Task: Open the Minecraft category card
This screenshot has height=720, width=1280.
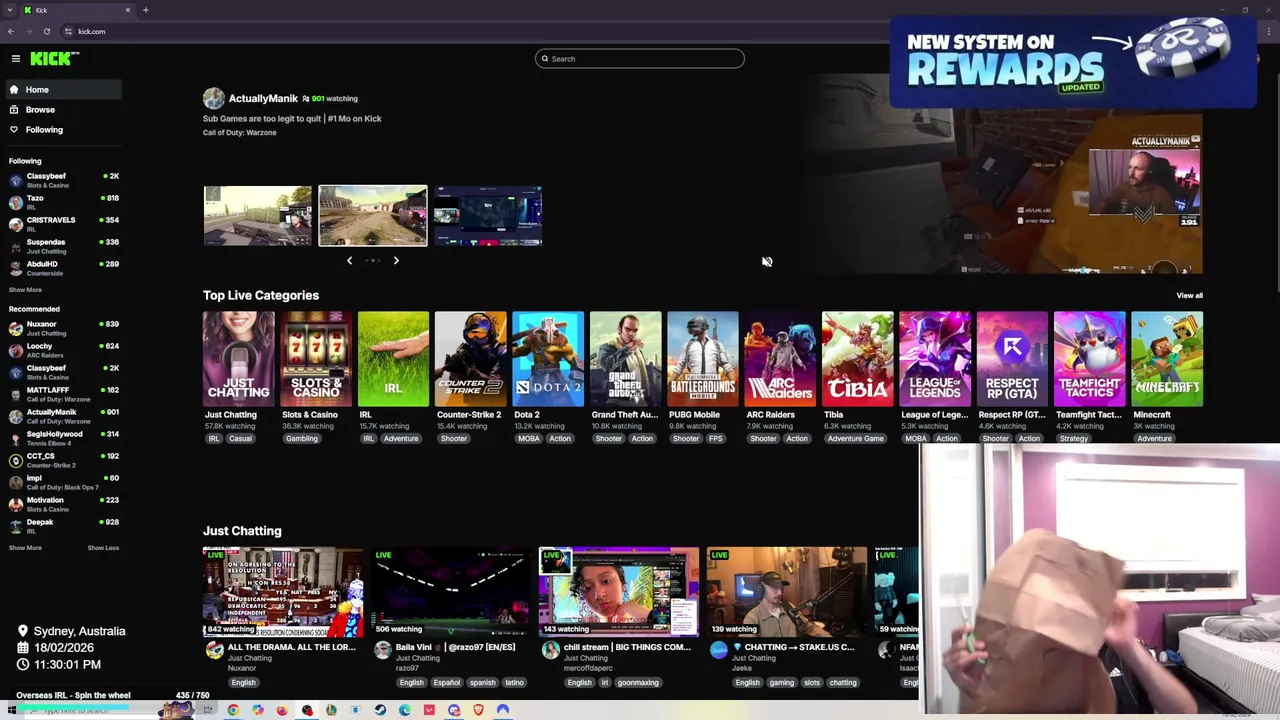Action: tap(1167, 359)
